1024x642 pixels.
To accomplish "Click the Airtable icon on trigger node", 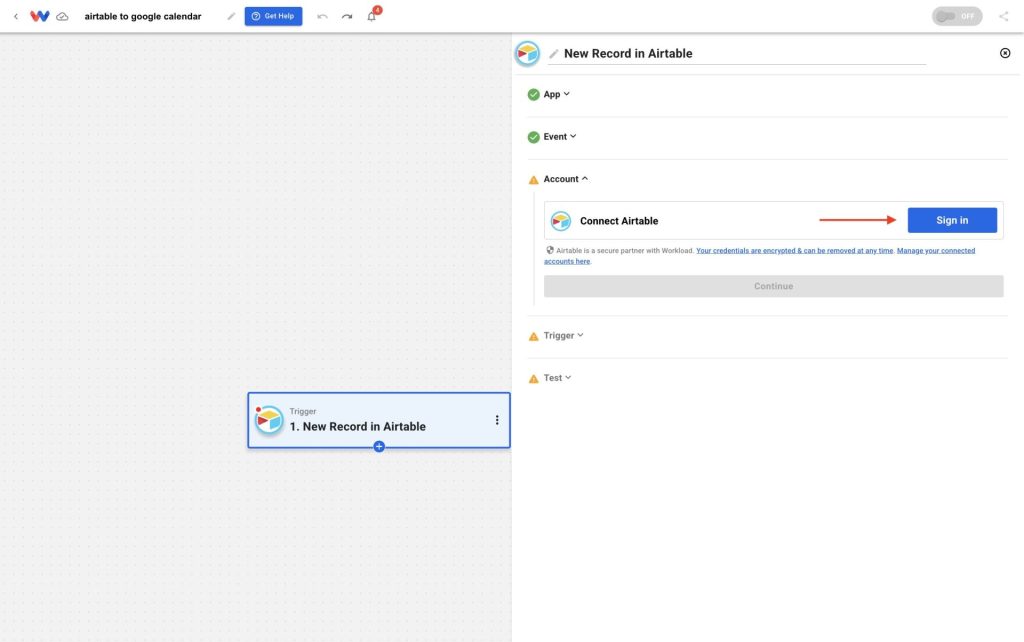I will [x=268, y=420].
